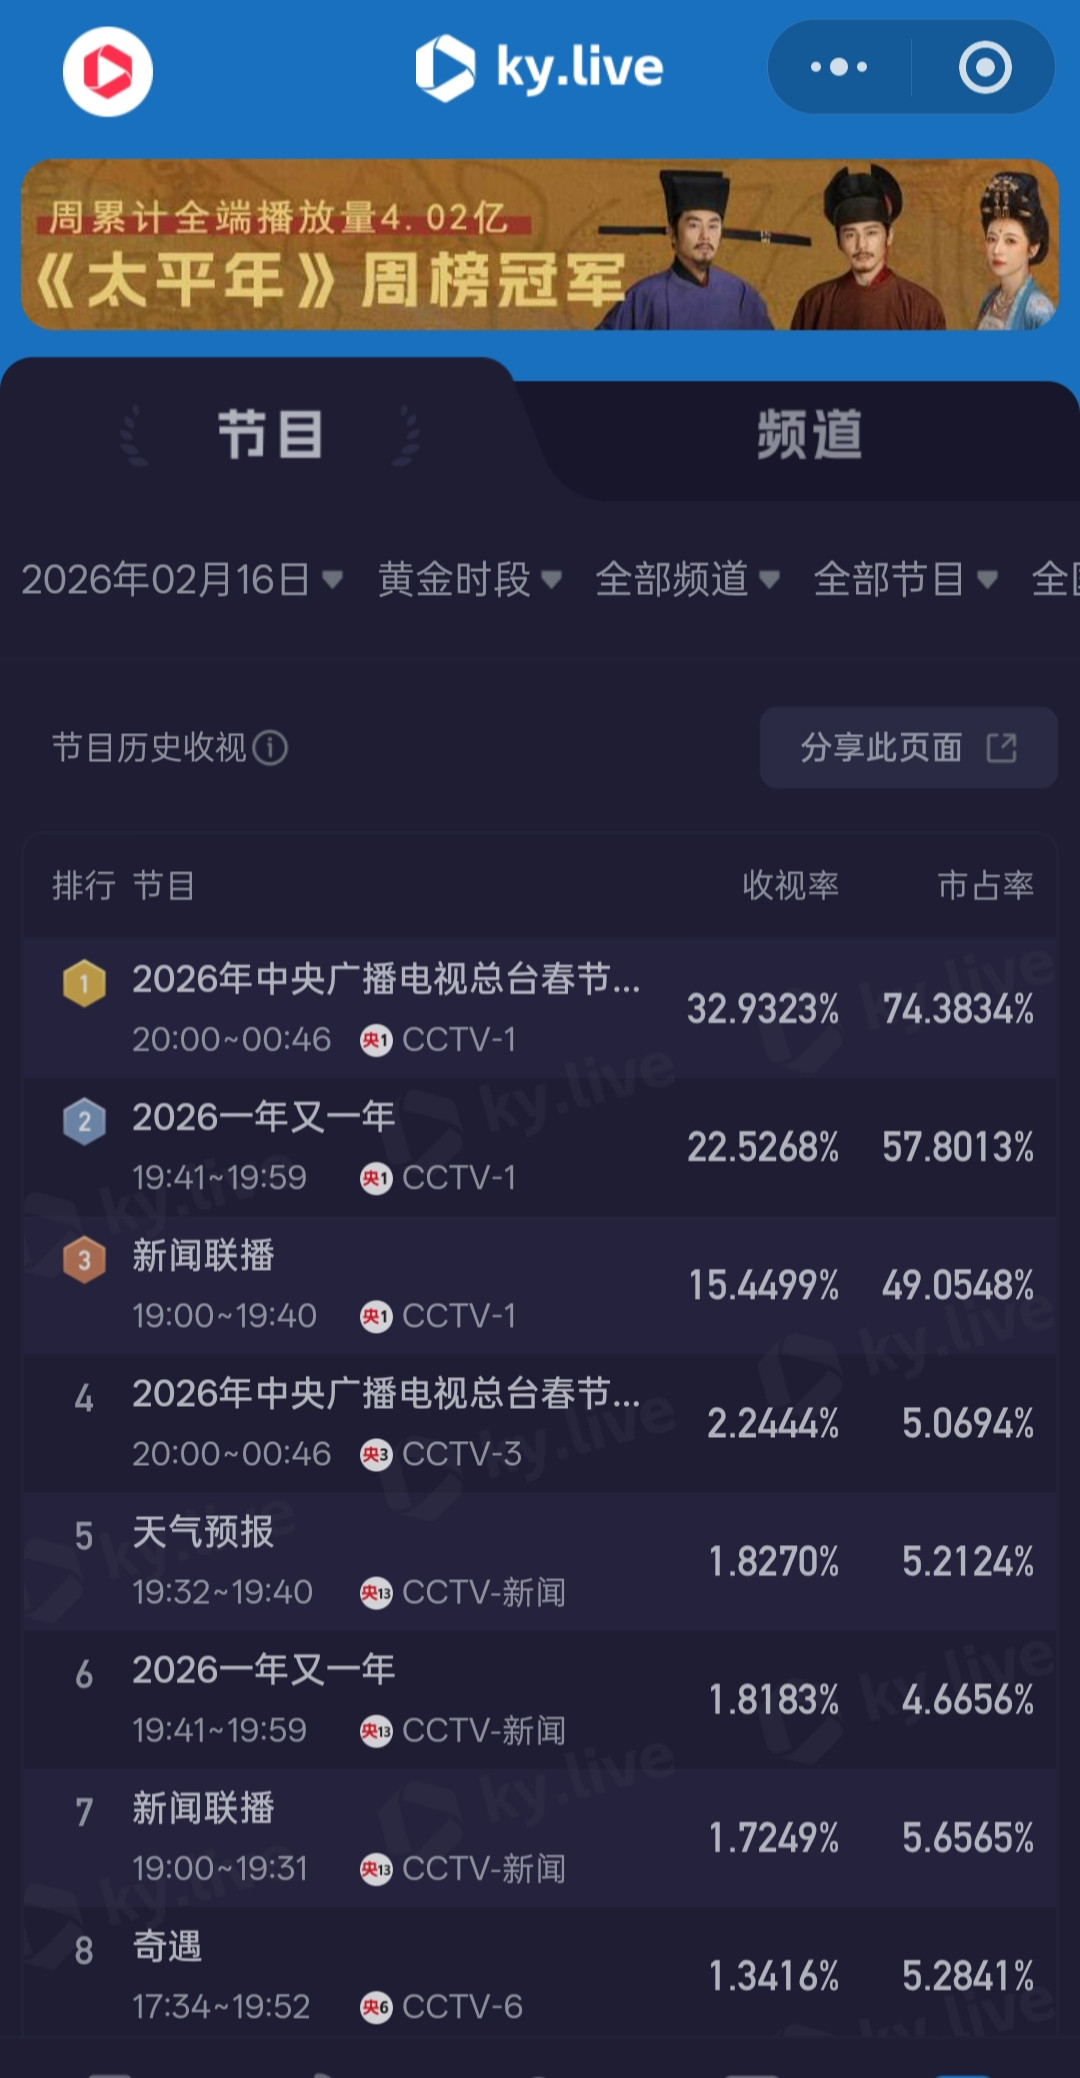Viewport: 1080px width, 2078px height.
Task: Select the 节目 tab
Action: tap(270, 434)
